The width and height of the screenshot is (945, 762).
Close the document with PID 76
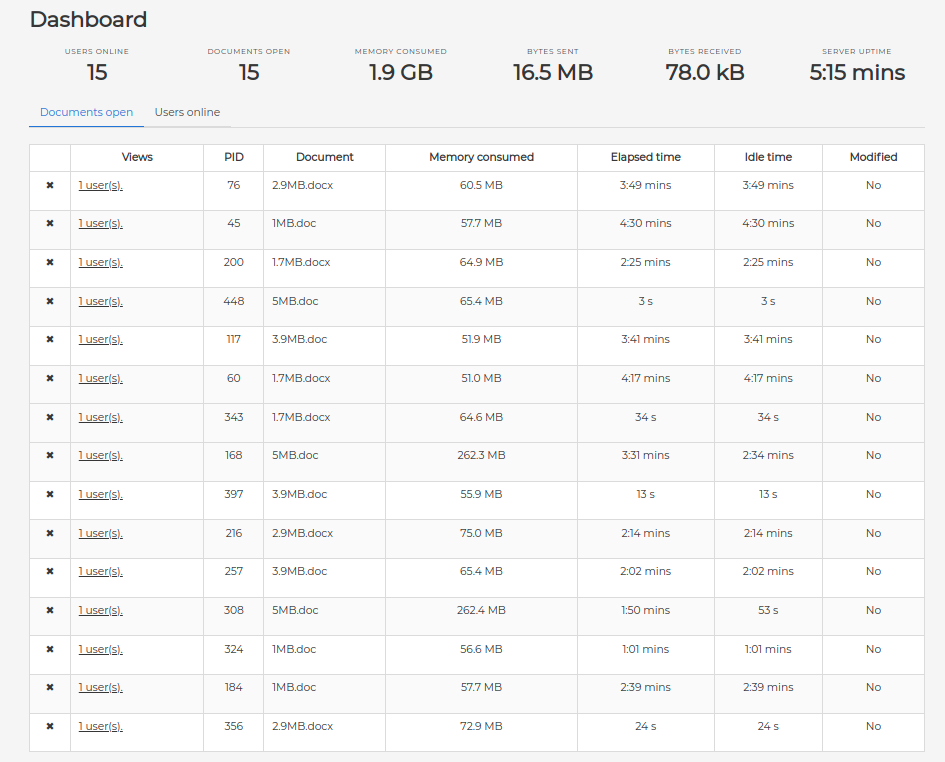tap(50, 185)
